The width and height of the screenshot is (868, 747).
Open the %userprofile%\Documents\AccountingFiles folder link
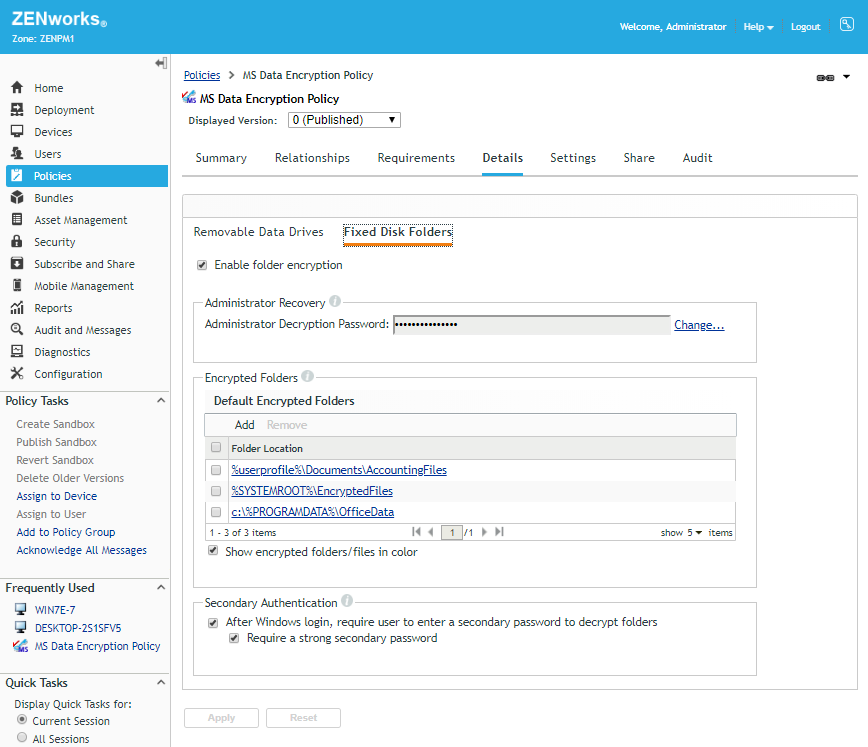pyautogui.click(x=339, y=470)
